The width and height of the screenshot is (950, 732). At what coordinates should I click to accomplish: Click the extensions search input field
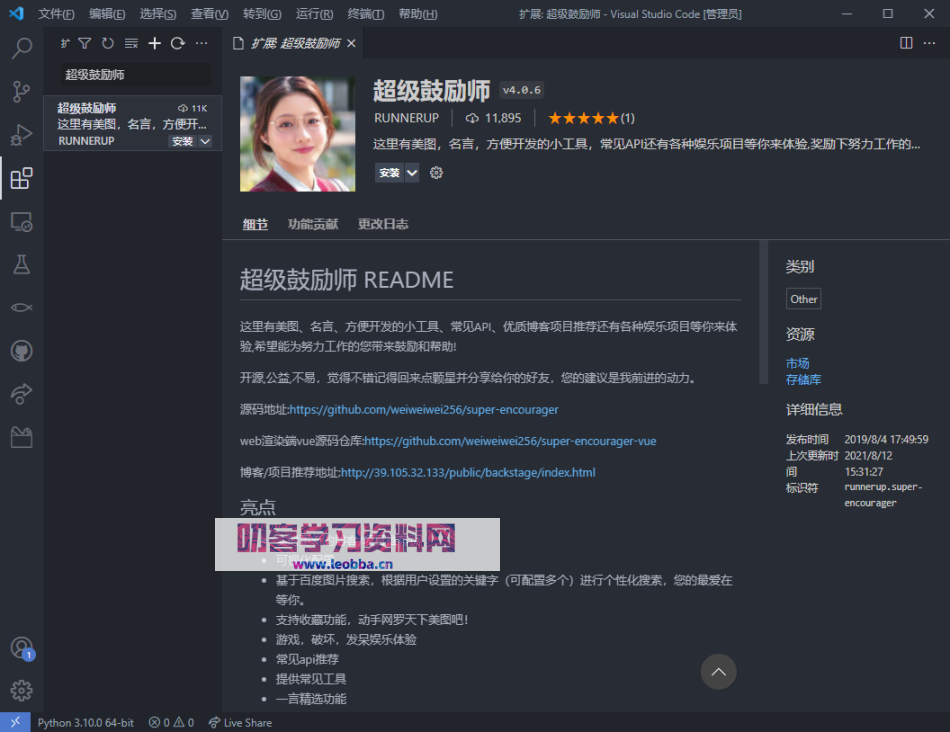pos(135,75)
